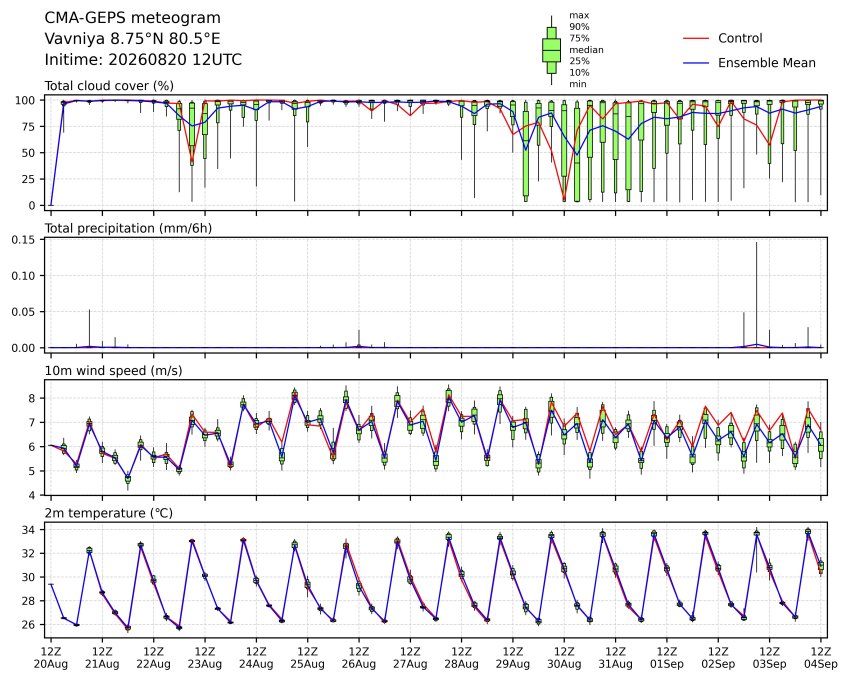Click the 12Z 04Sep axis tick label
849x681 pixels.
pyautogui.click(x=821, y=658)
